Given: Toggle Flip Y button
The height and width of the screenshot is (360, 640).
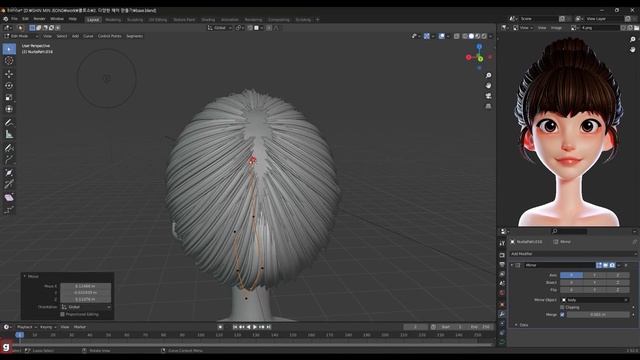Looking at the screenshot, I should point(594,290).
